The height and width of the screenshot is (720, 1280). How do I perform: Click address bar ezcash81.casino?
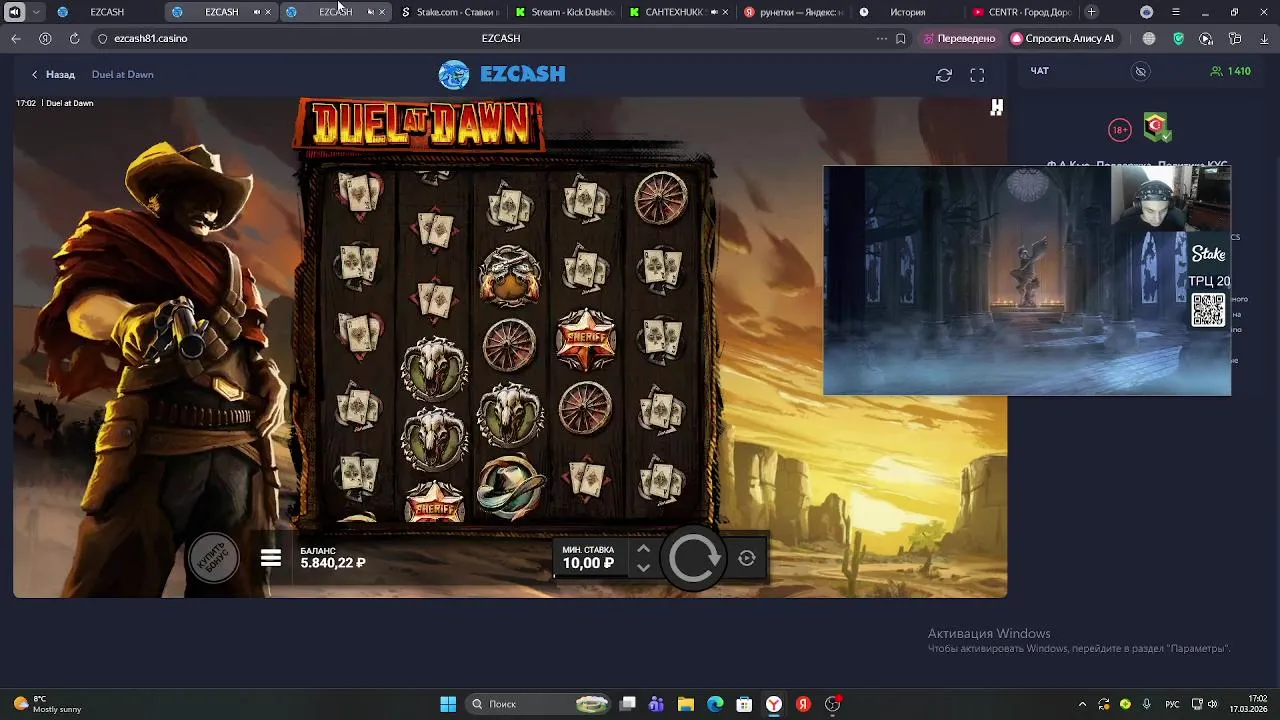click(151, 38)
